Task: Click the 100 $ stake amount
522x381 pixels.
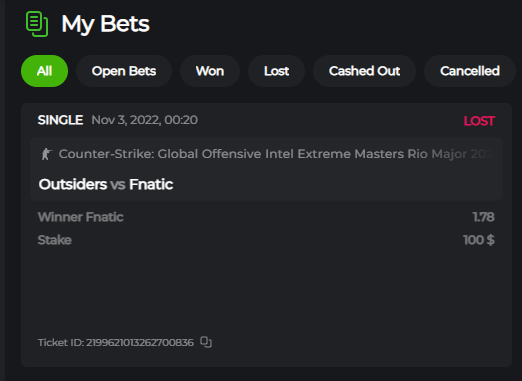Action: (x=479, y=240)
